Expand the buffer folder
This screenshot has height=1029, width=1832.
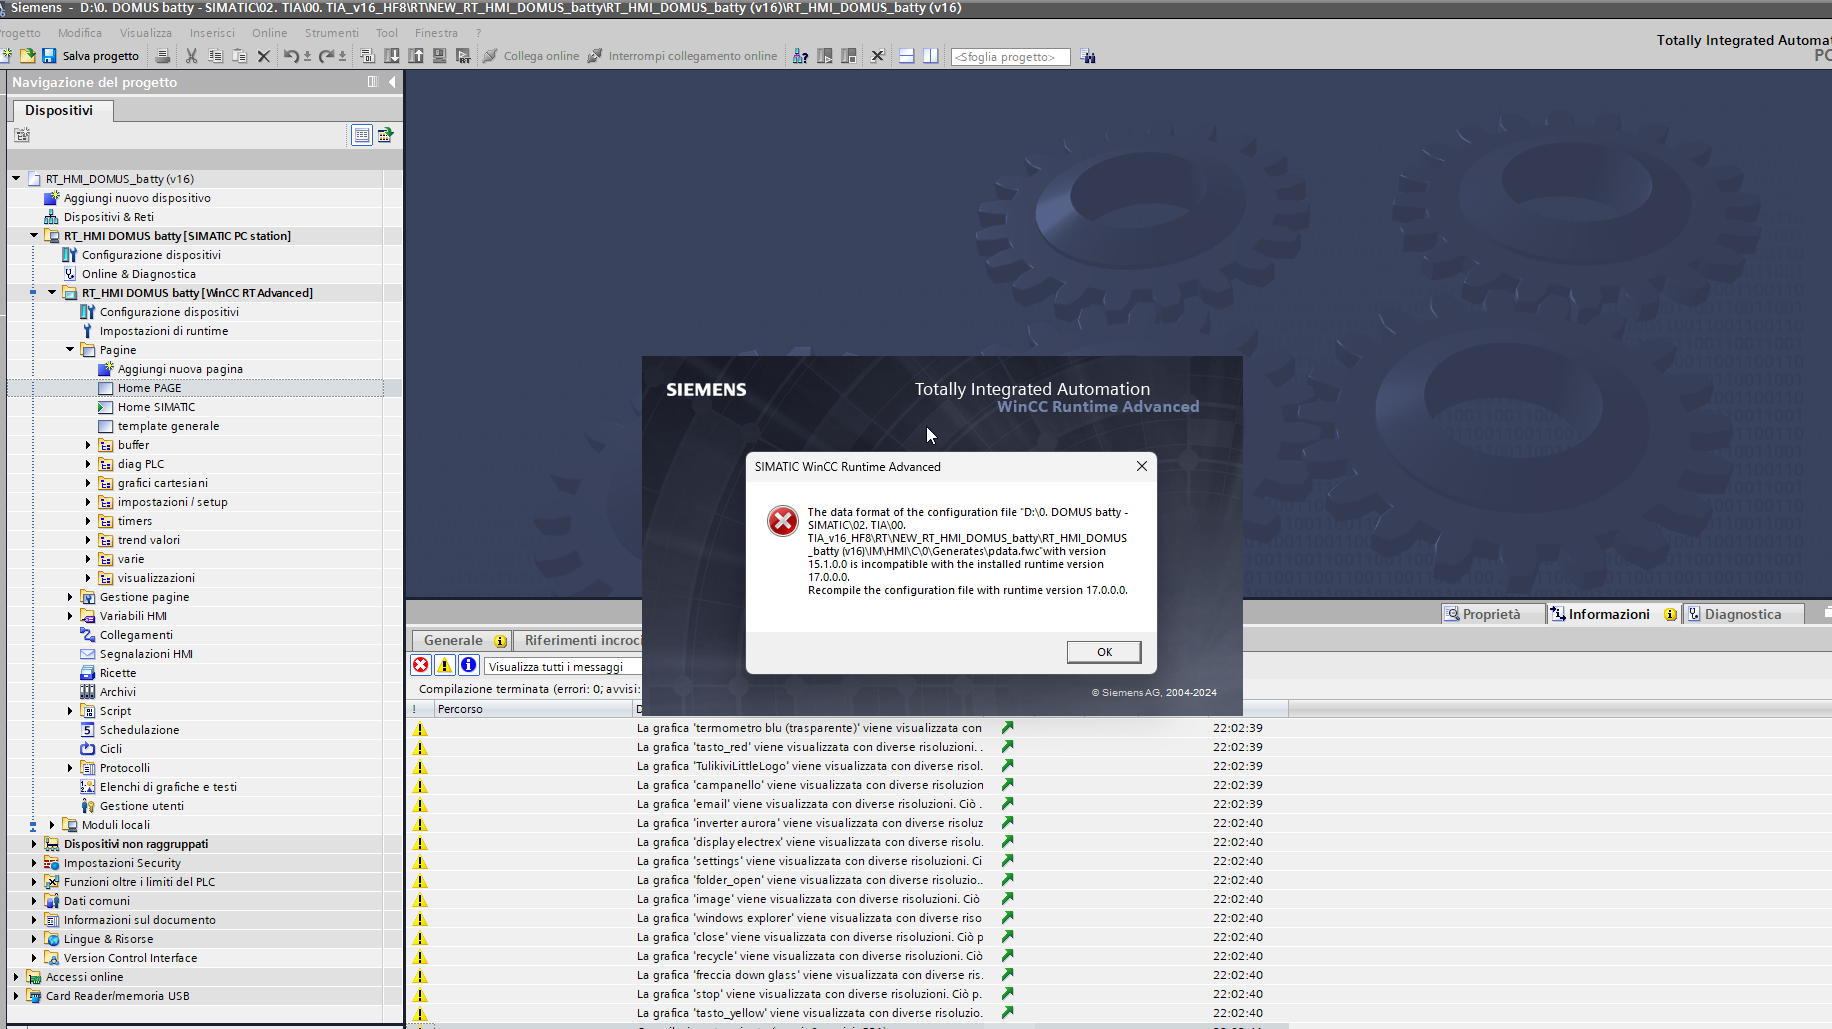(88, 445)
